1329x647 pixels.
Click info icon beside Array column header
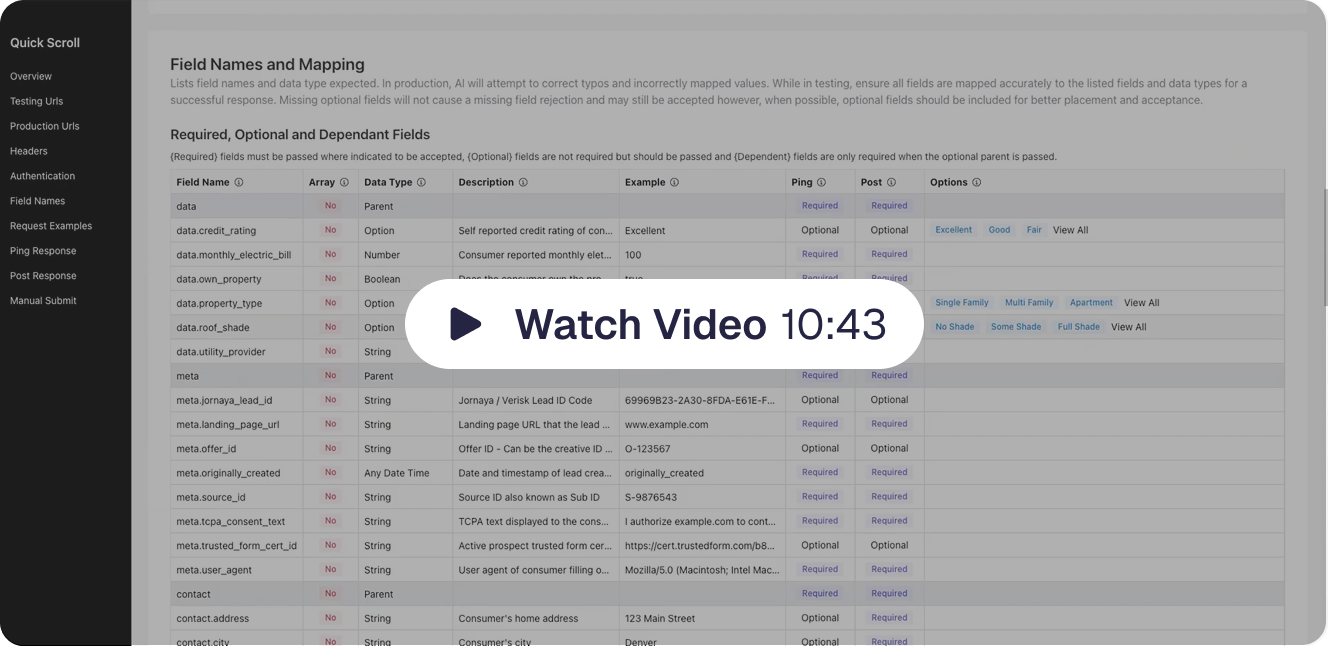[x=344, y=183]
